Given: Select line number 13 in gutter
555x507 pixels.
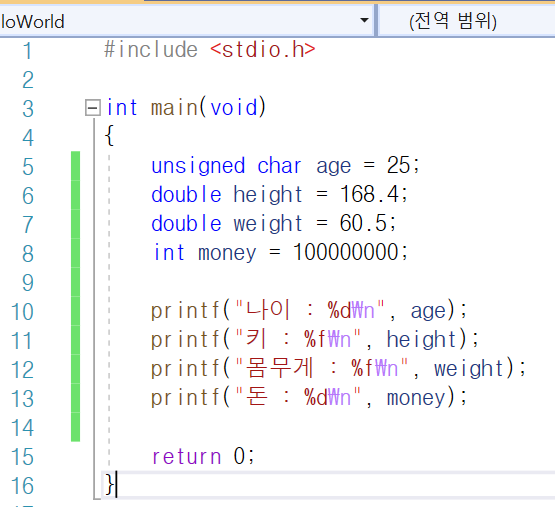Looking at the screenshot, I should coord(22,399).
